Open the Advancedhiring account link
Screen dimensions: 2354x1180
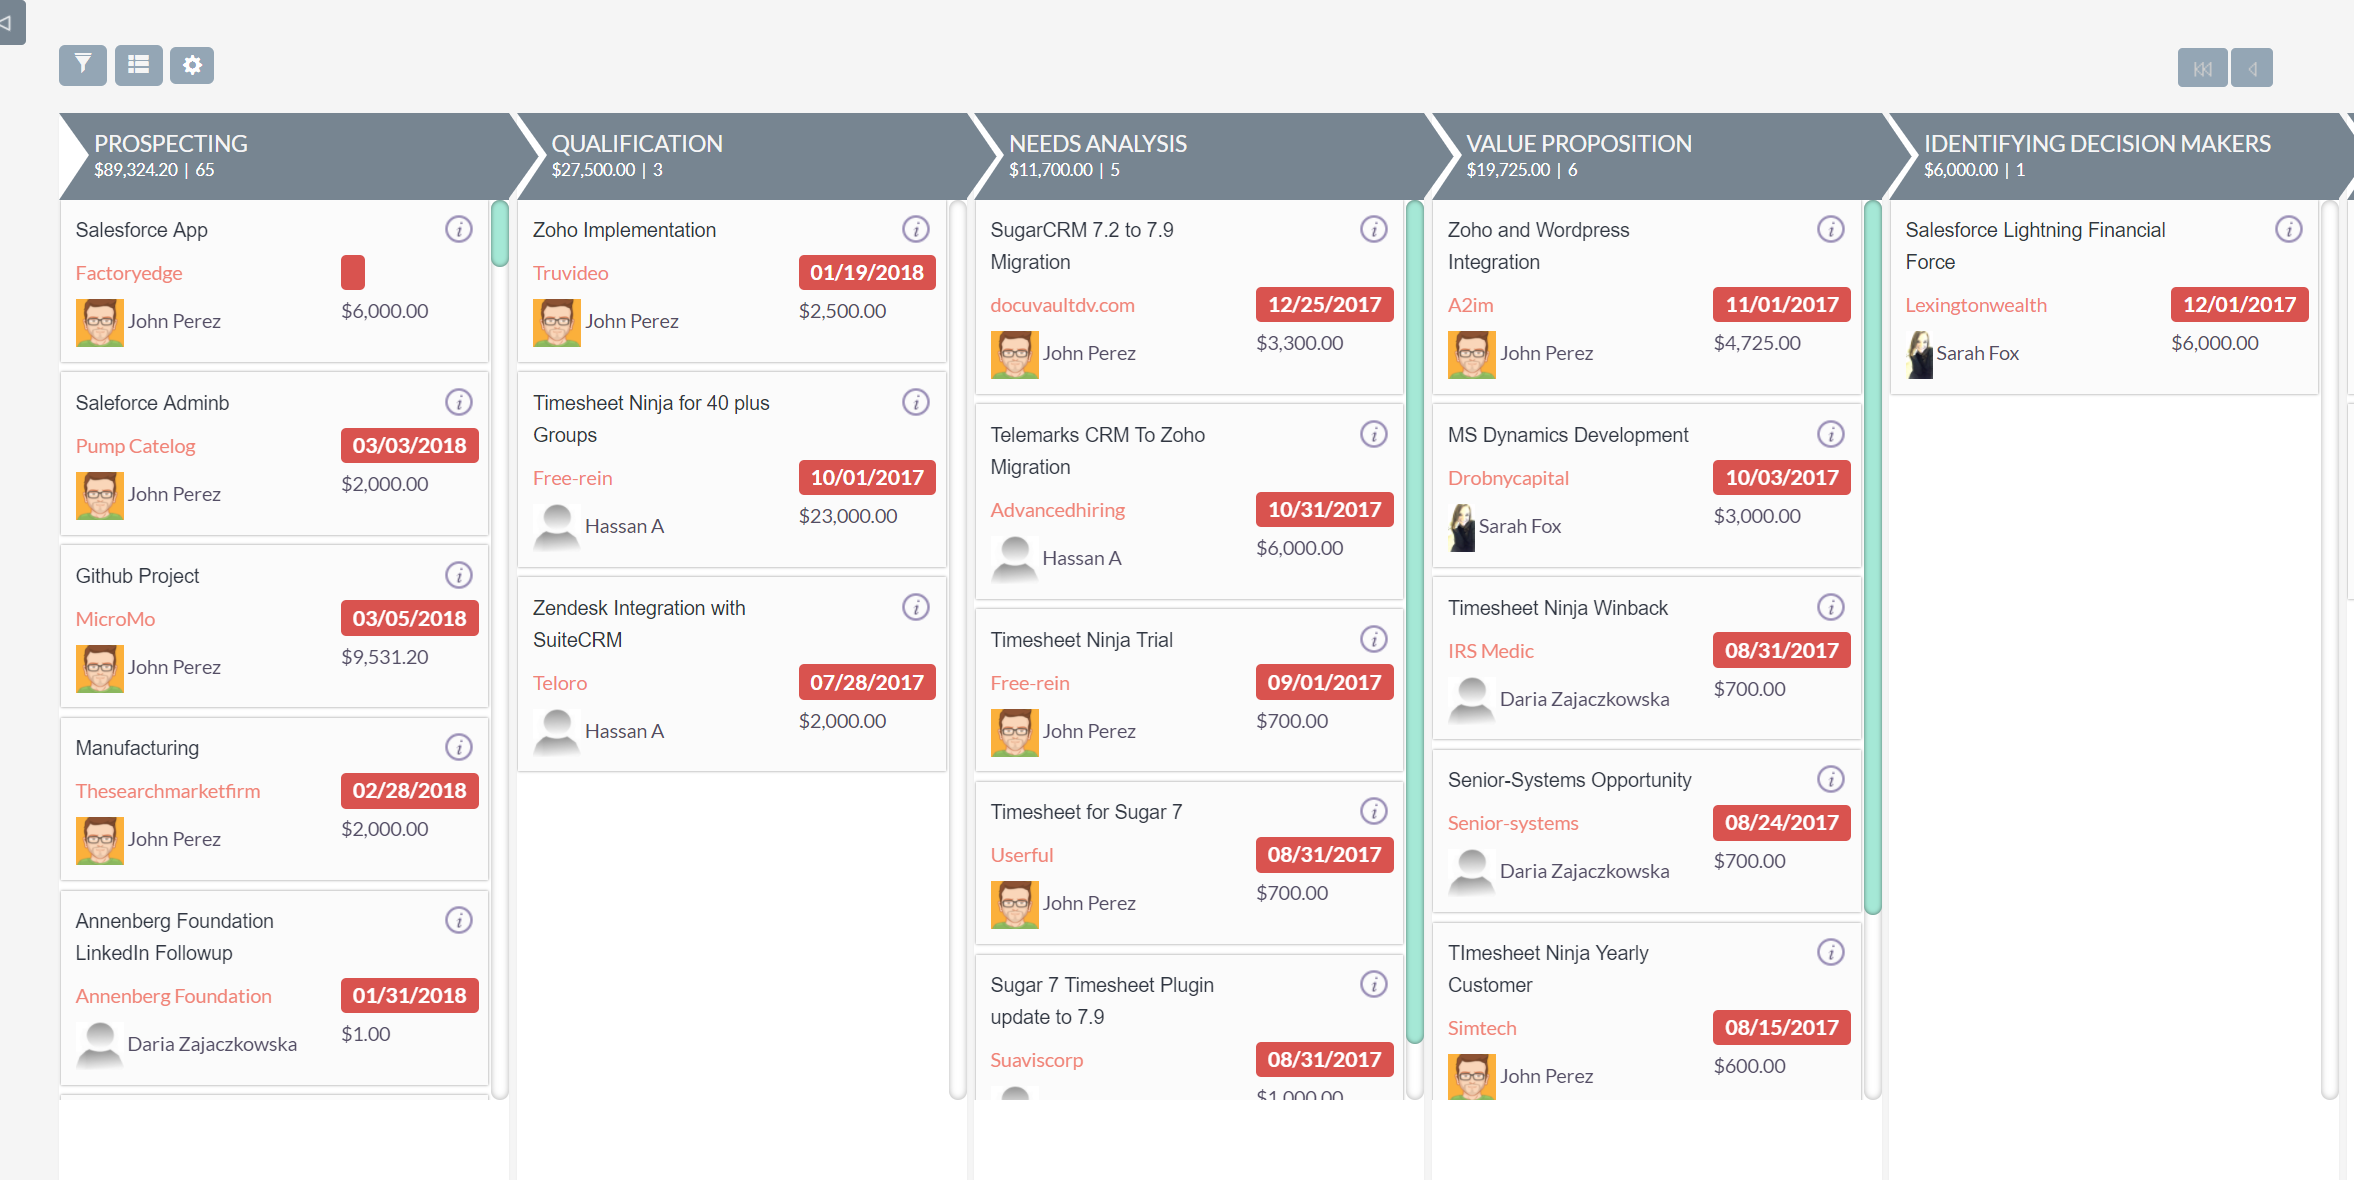(x=1057, y=510)
